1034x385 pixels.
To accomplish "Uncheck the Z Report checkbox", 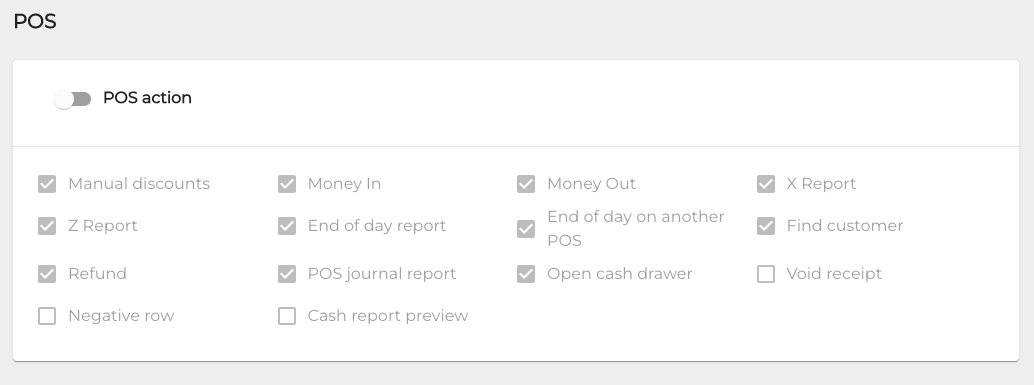I will pos(47,226).
